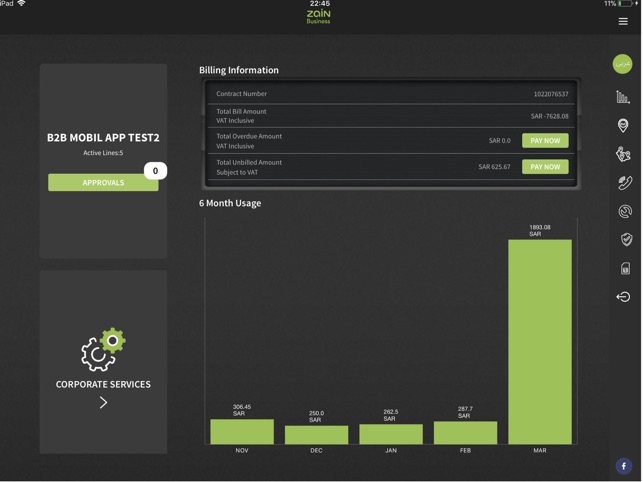The image size is (643, 482).
Task: Click the Wi-Fi status icon
Action: [x=21, y=3]
